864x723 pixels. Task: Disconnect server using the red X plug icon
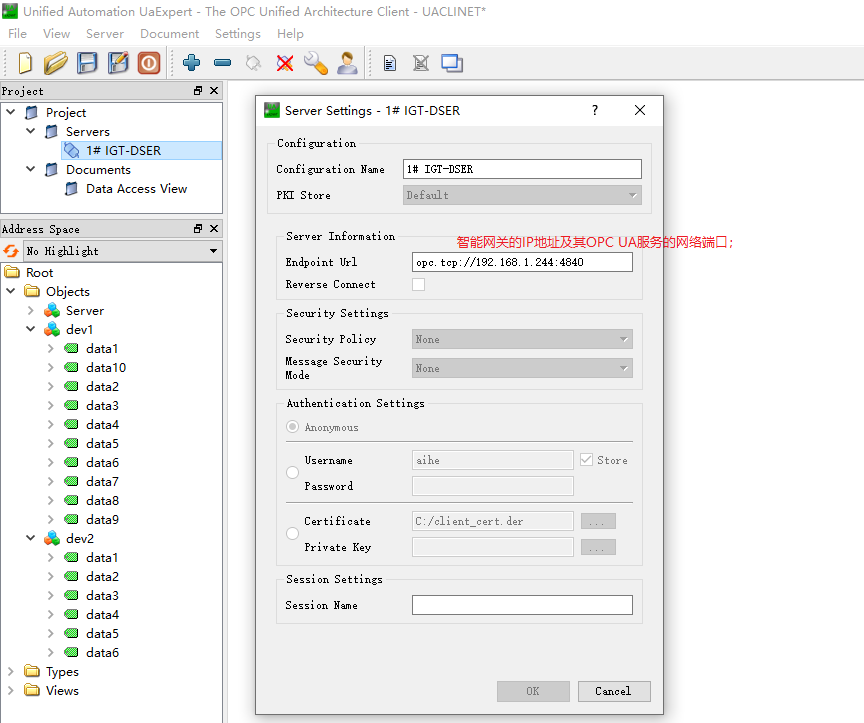pos(285,63)
